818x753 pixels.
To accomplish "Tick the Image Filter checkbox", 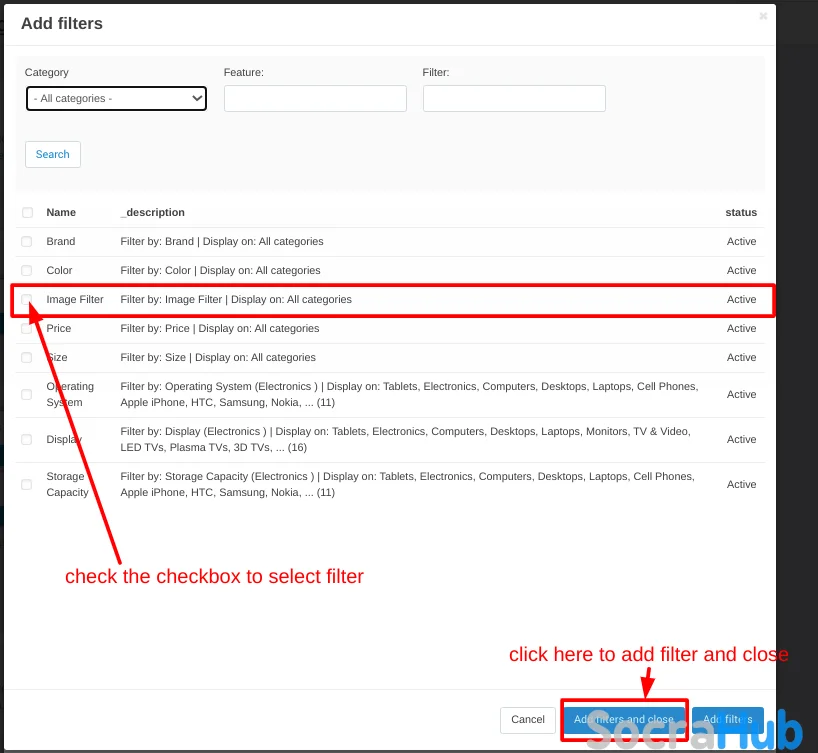I will tap(27, 300).
